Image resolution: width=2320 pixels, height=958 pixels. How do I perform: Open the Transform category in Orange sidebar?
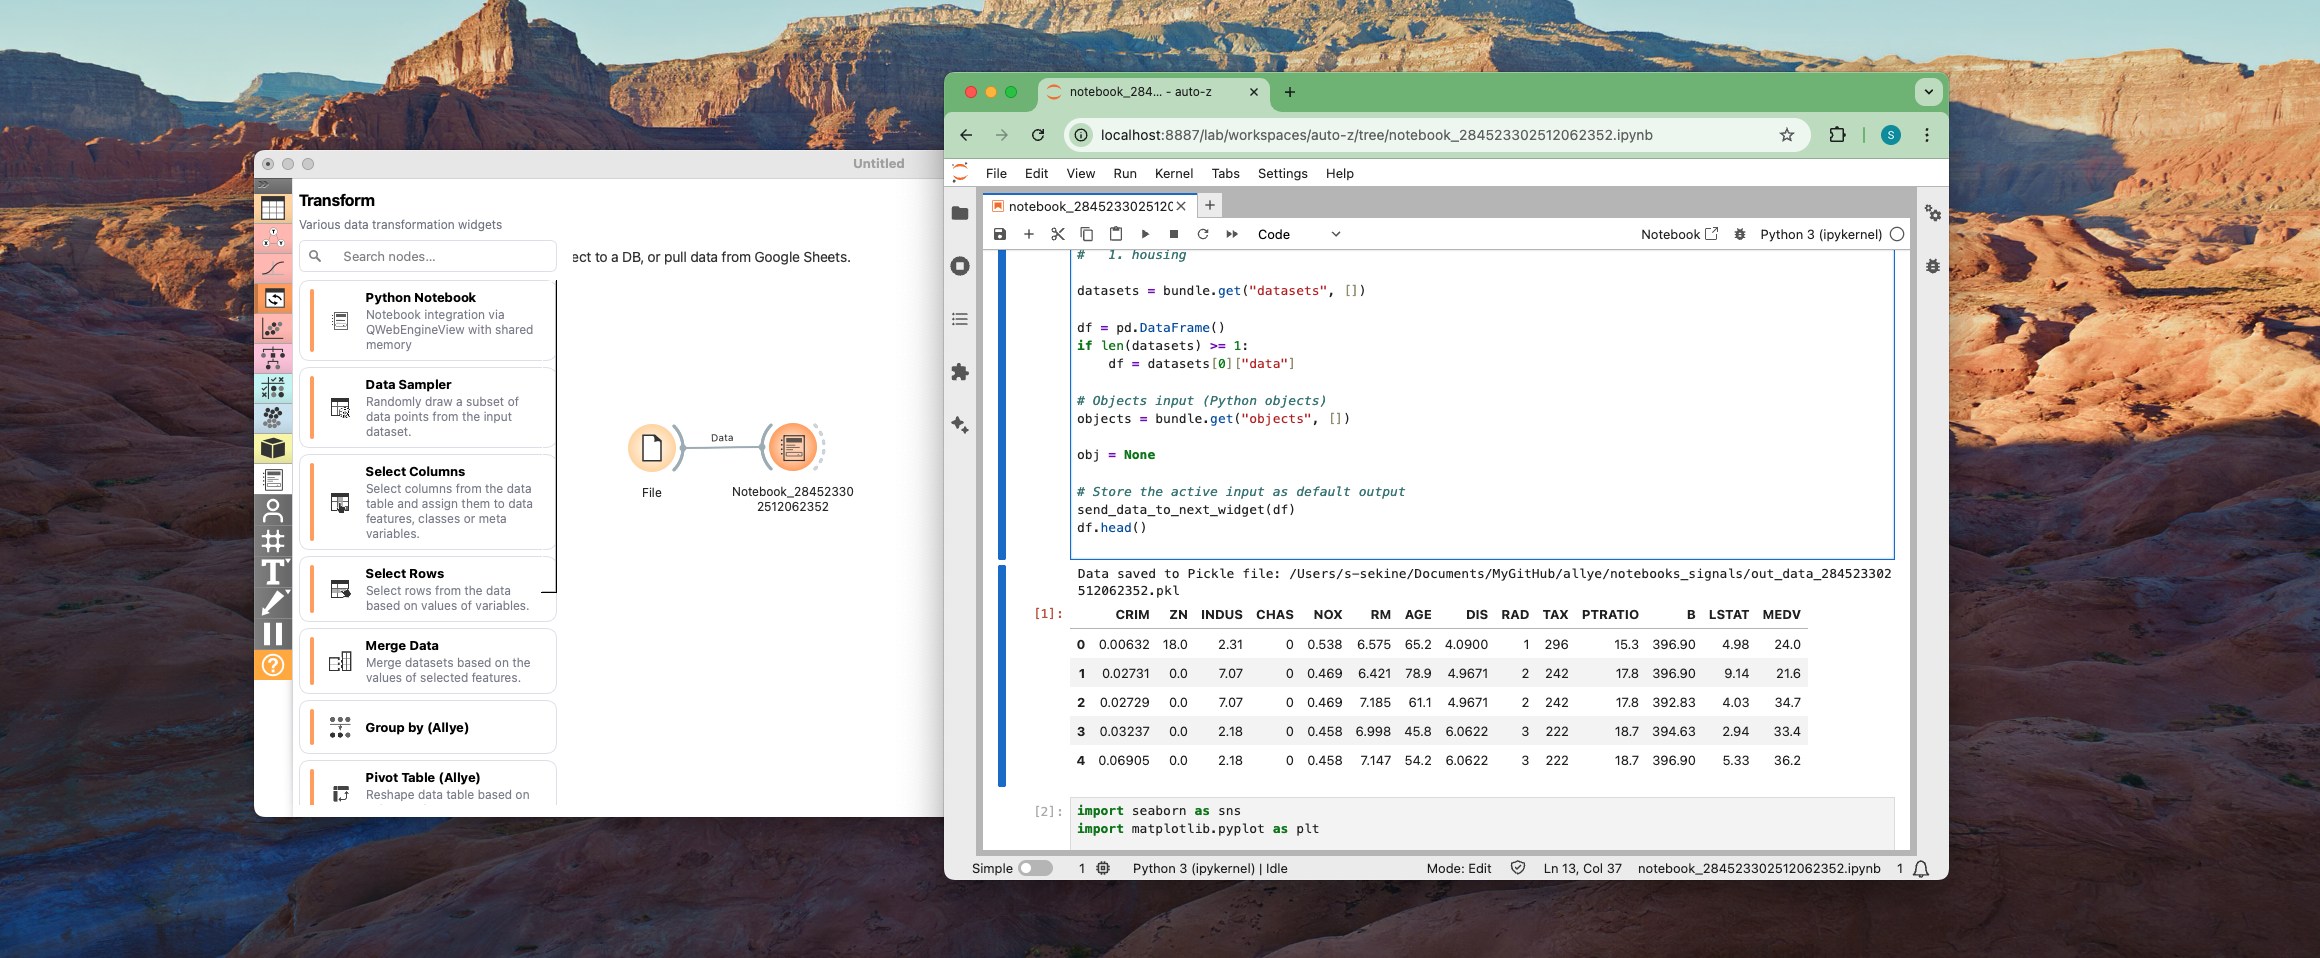coord(273,298)
